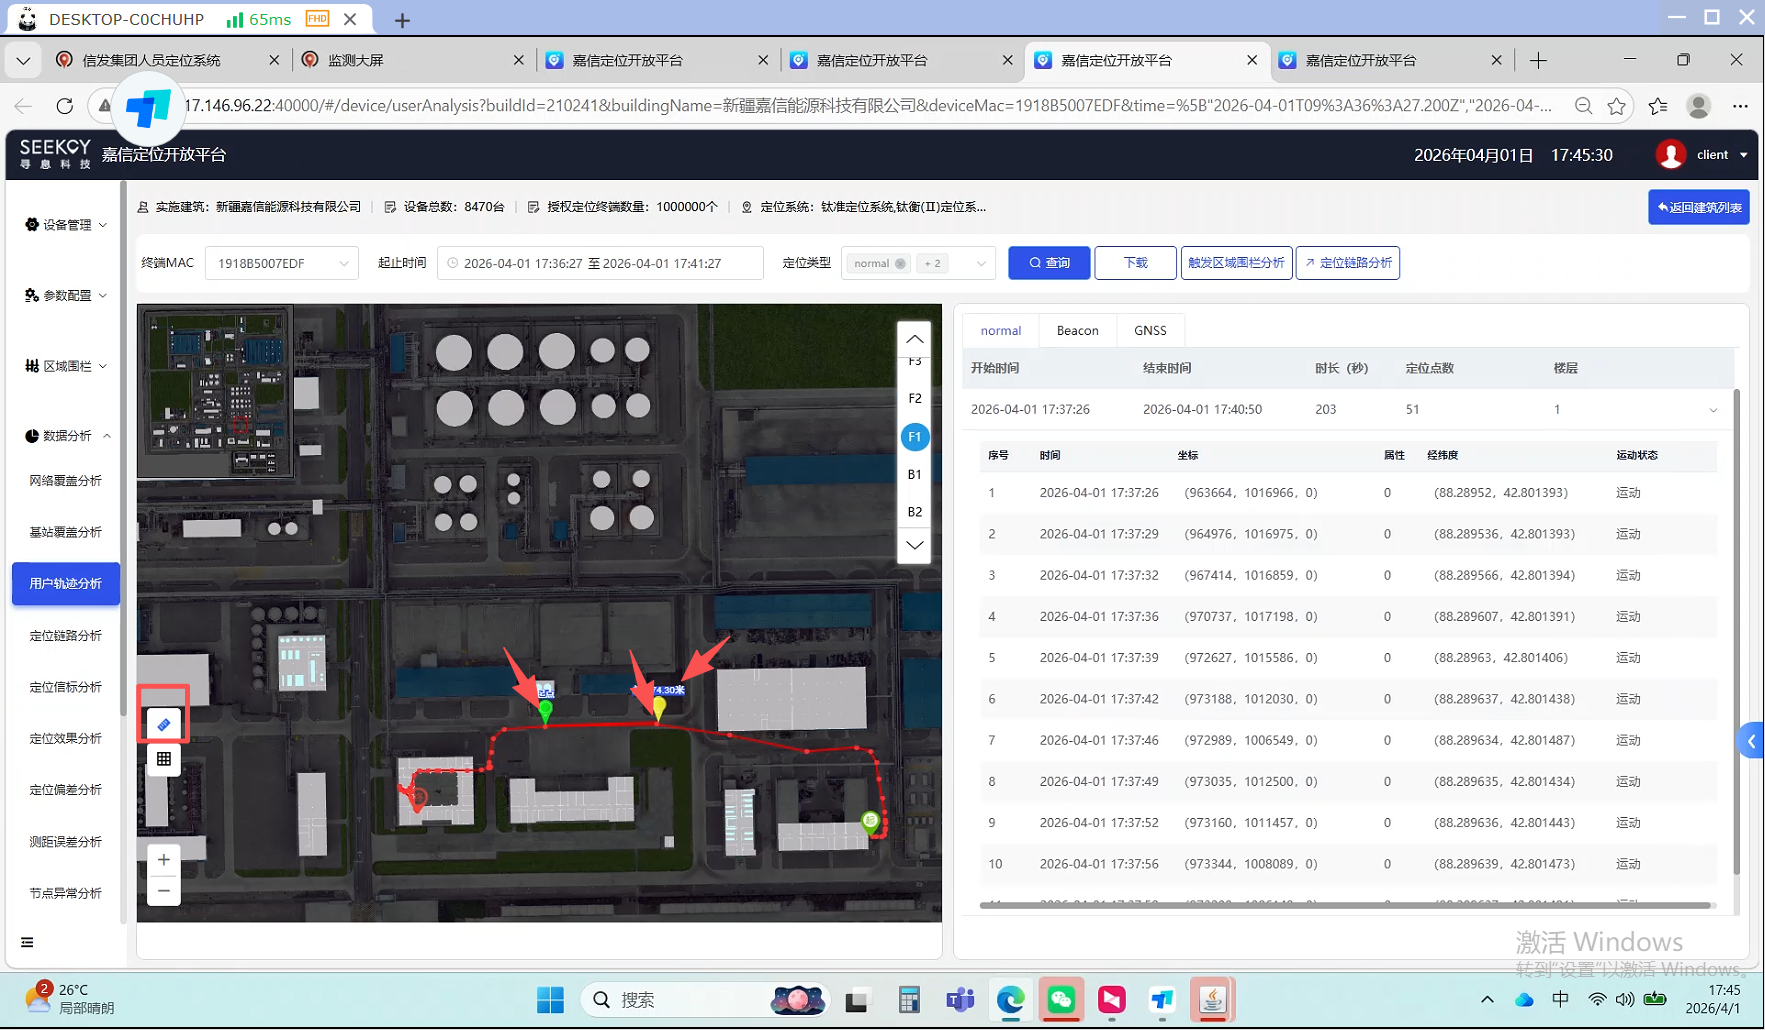
Task: Click the client user avatar
Action: (1670, 155)
